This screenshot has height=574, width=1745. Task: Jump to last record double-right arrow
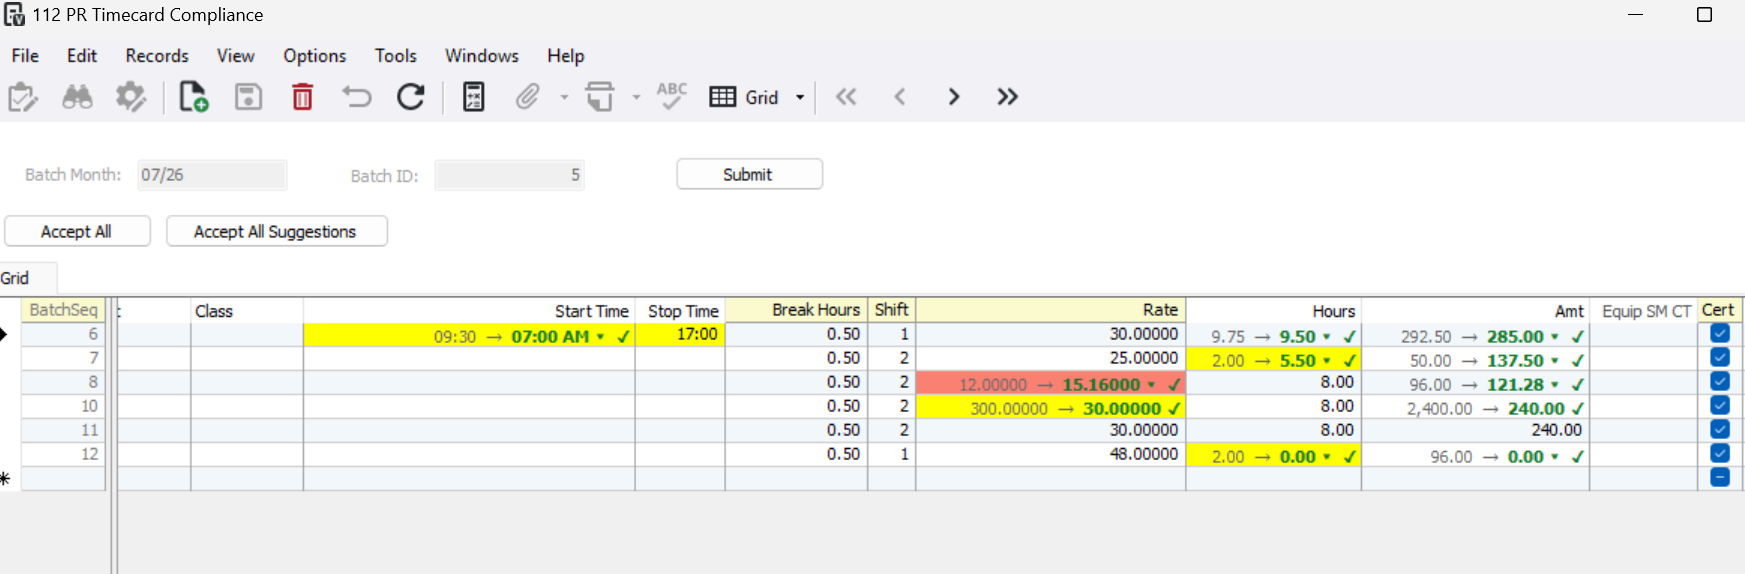coord(1007,97)
